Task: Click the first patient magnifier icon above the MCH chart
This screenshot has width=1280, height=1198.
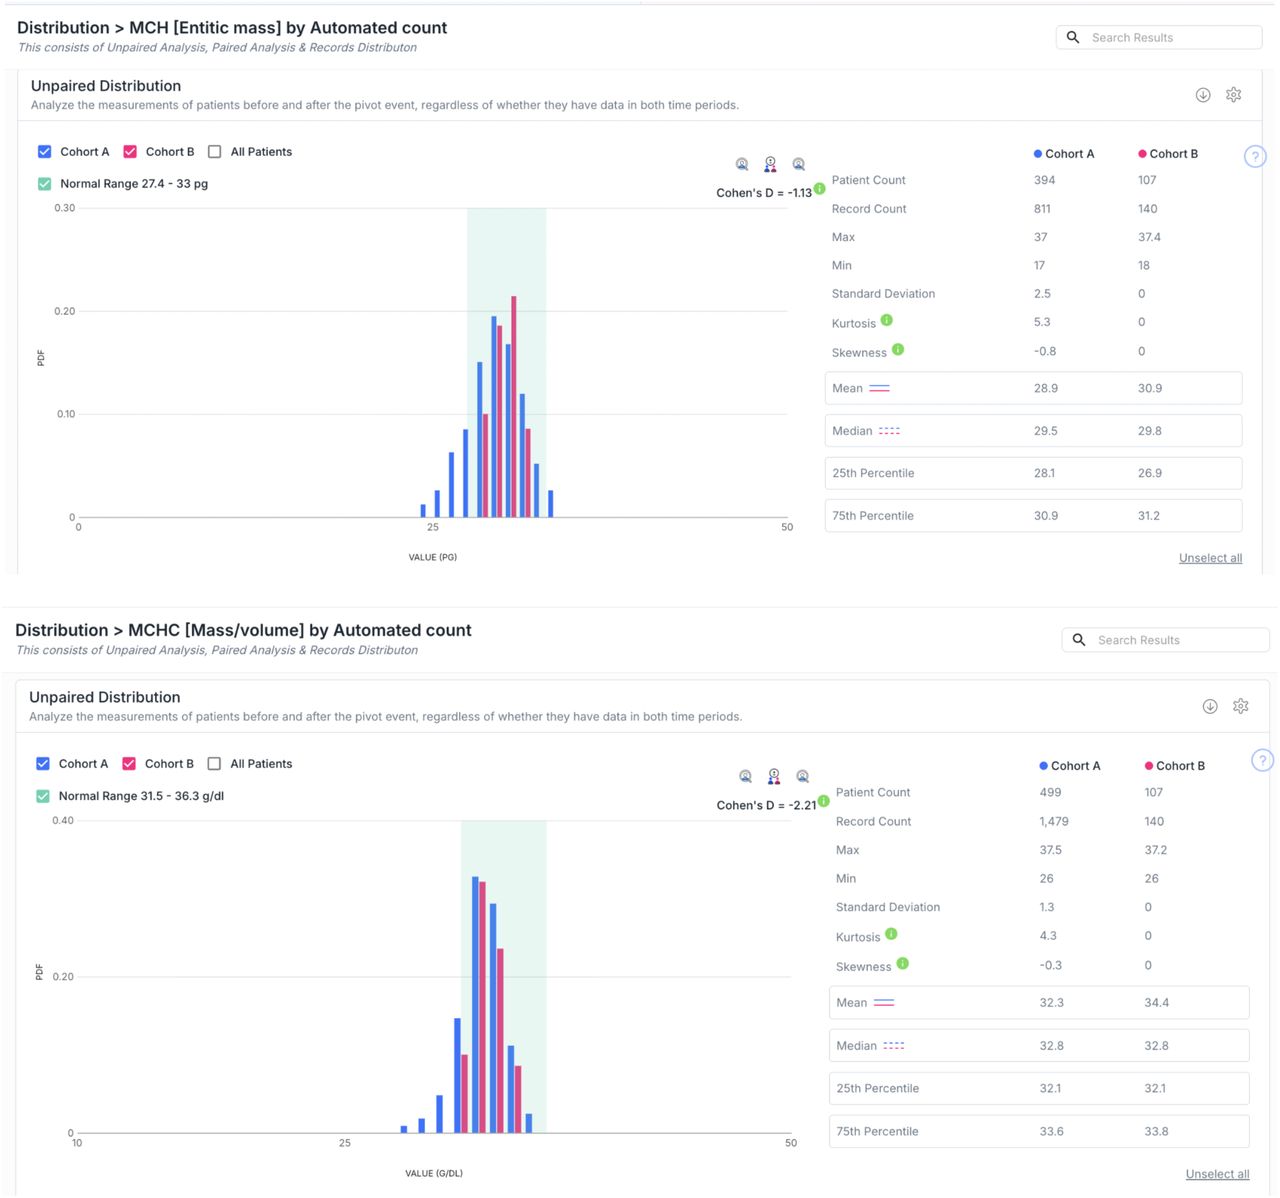Action: 742,164
